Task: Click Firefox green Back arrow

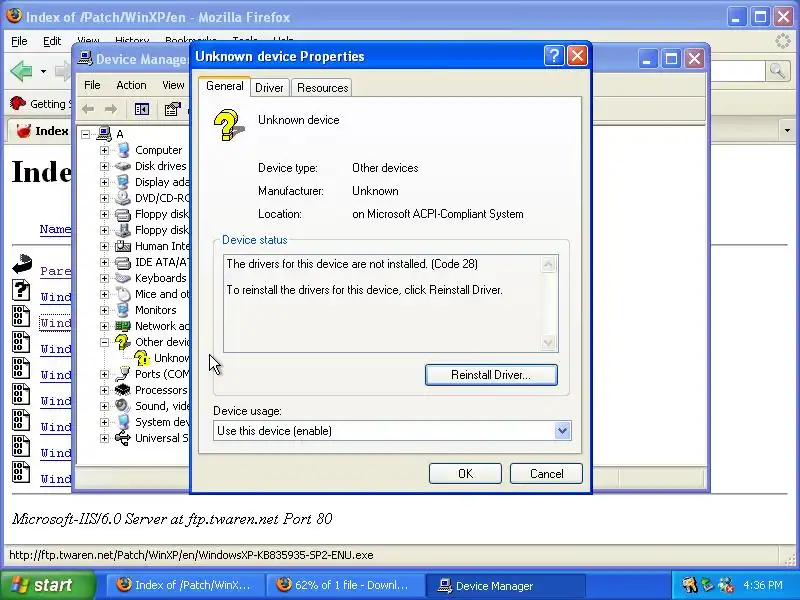Action: click(21, 71)
